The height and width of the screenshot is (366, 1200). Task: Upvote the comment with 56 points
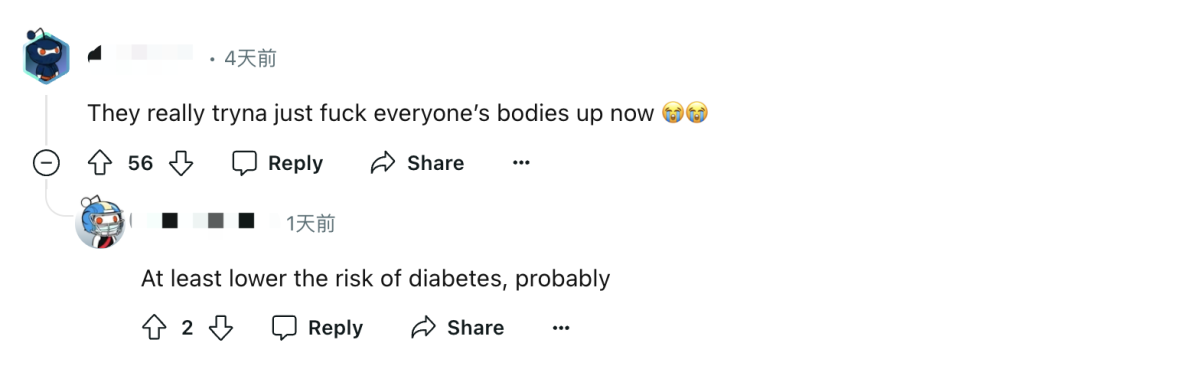[100, 163]
